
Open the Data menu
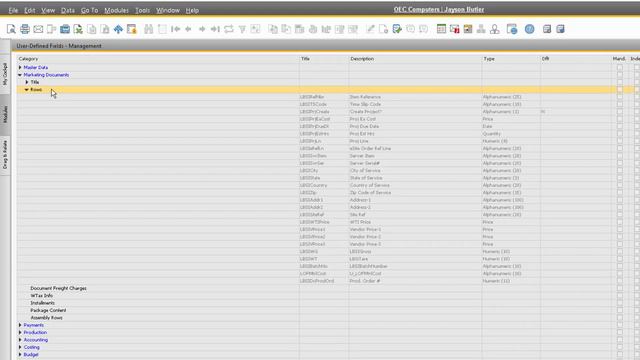coord(68,10)
